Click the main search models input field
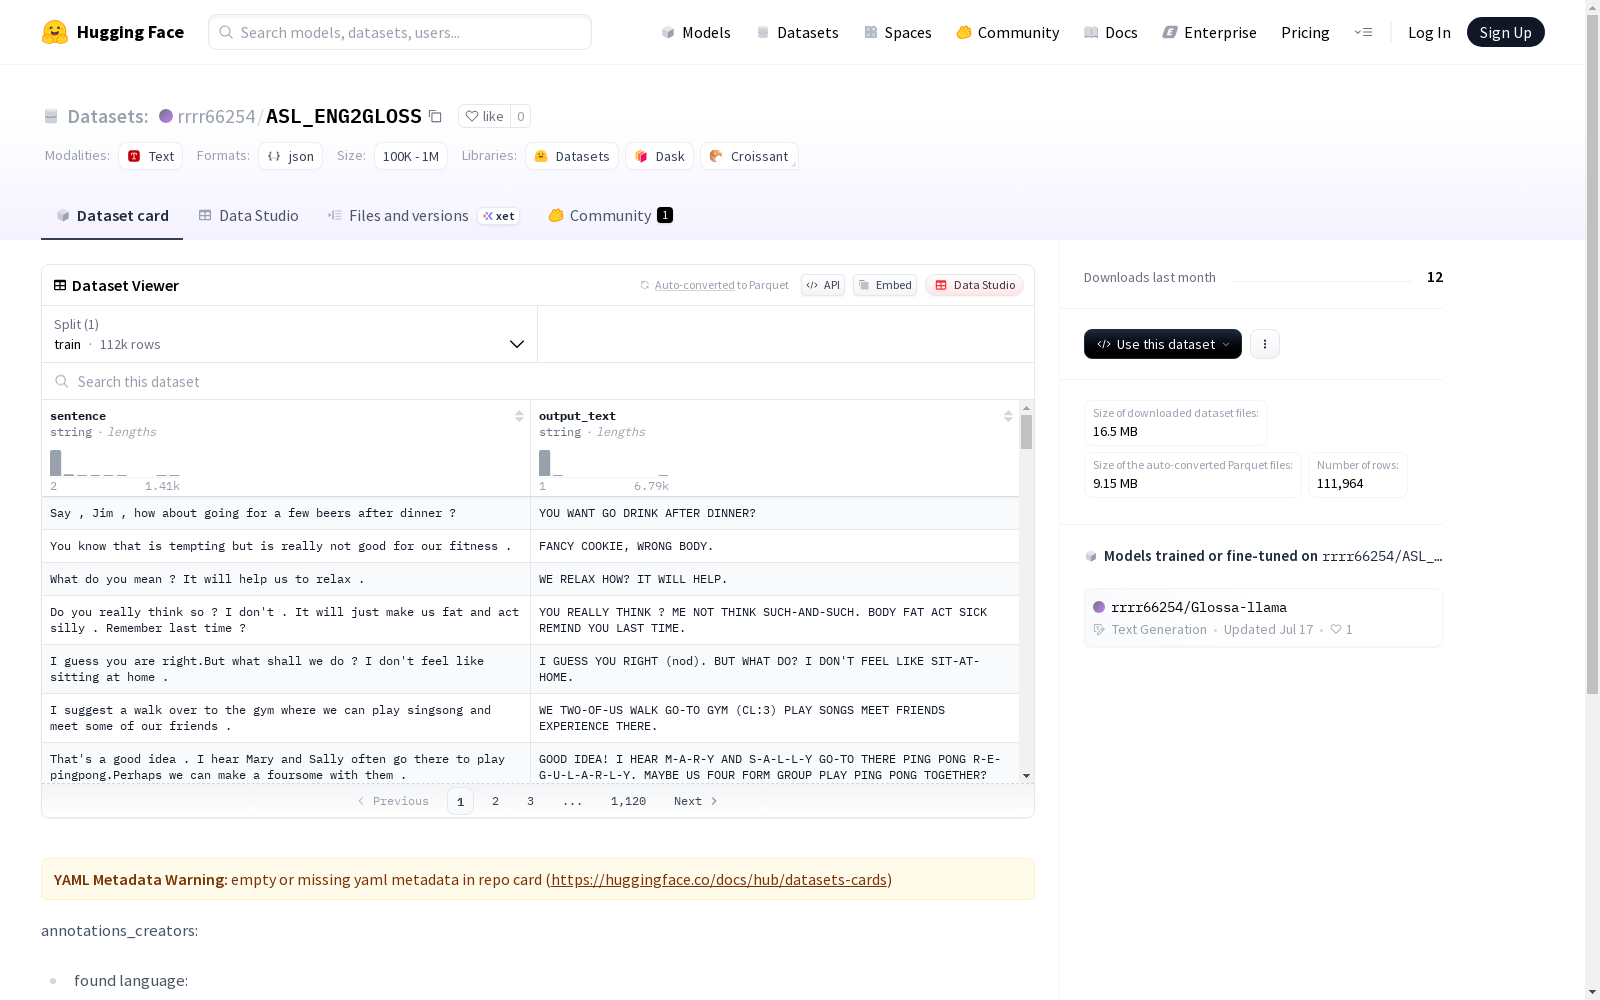Viewport: 1600px width, 1000px height. pyautogui.click(x=400, y=32)
